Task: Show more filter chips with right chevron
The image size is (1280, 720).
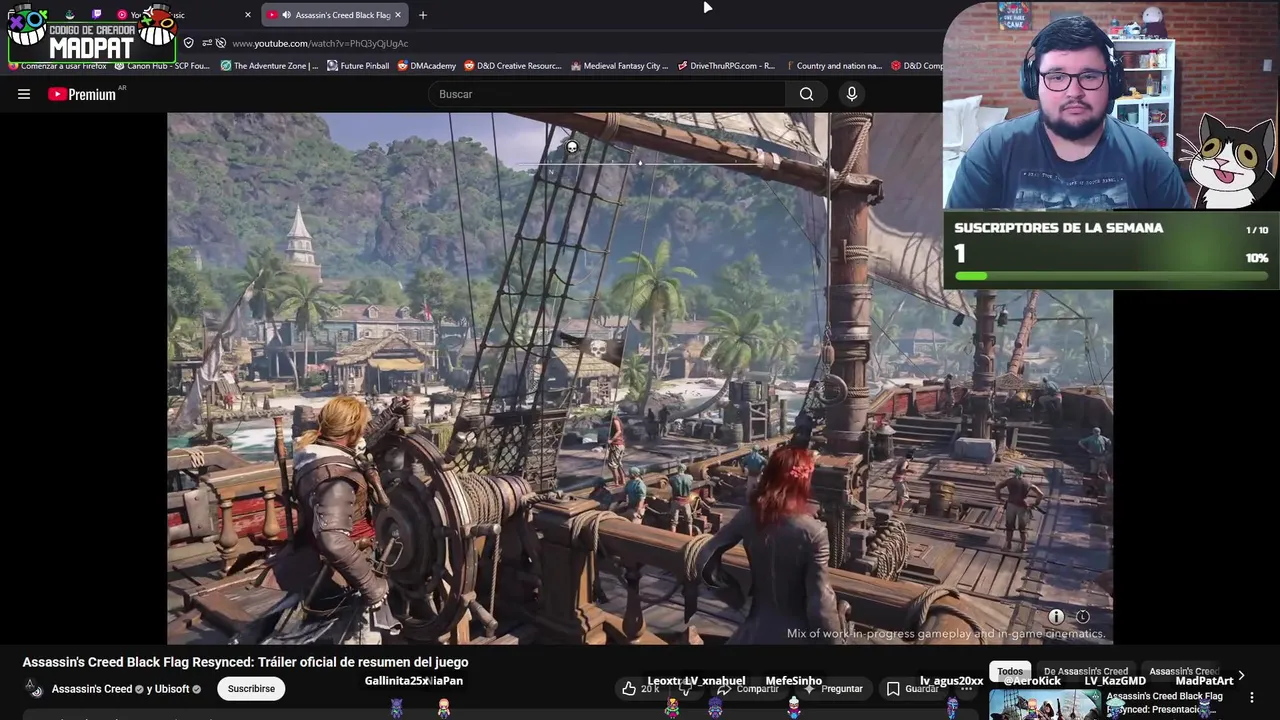Action: (1241, 675)
